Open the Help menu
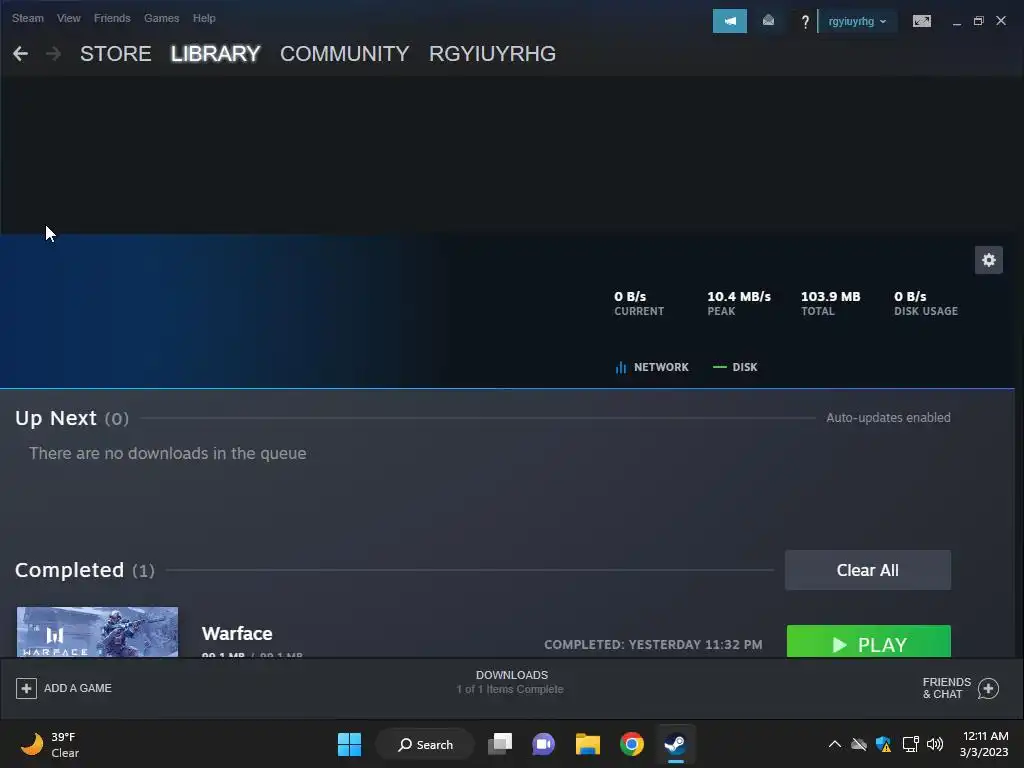 [204, 18]
